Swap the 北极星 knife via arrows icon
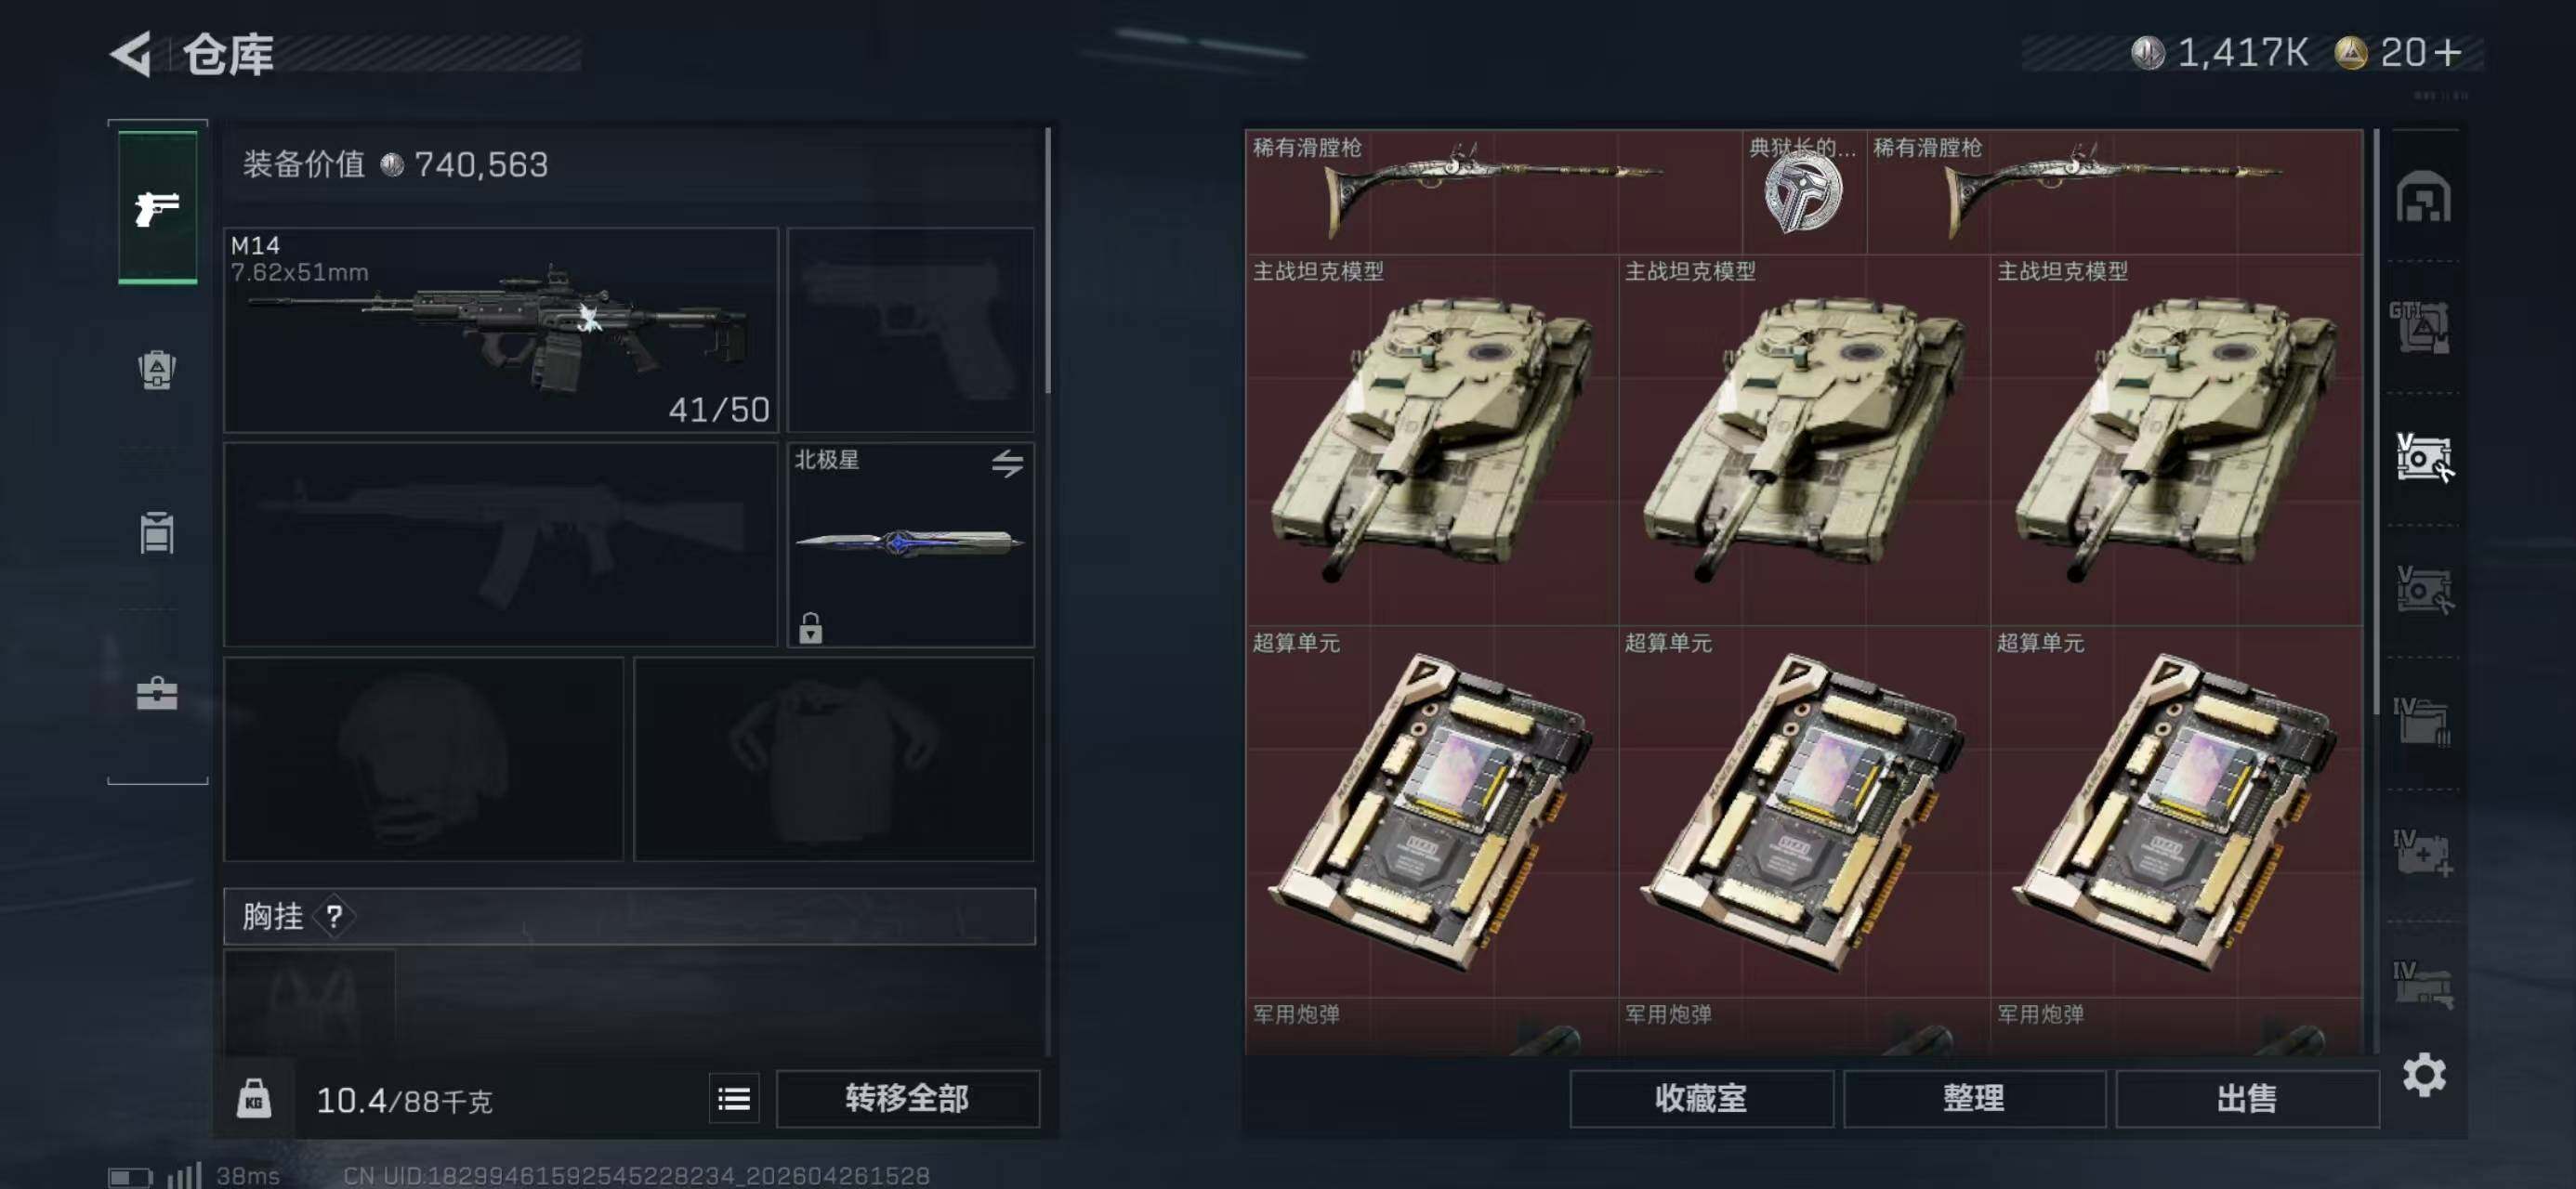This screenshot has width=2576, height=1189. (x=1007, y=463)
